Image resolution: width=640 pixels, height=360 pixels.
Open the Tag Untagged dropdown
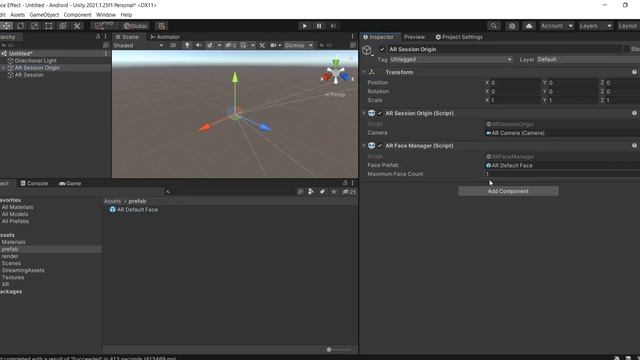451,60
